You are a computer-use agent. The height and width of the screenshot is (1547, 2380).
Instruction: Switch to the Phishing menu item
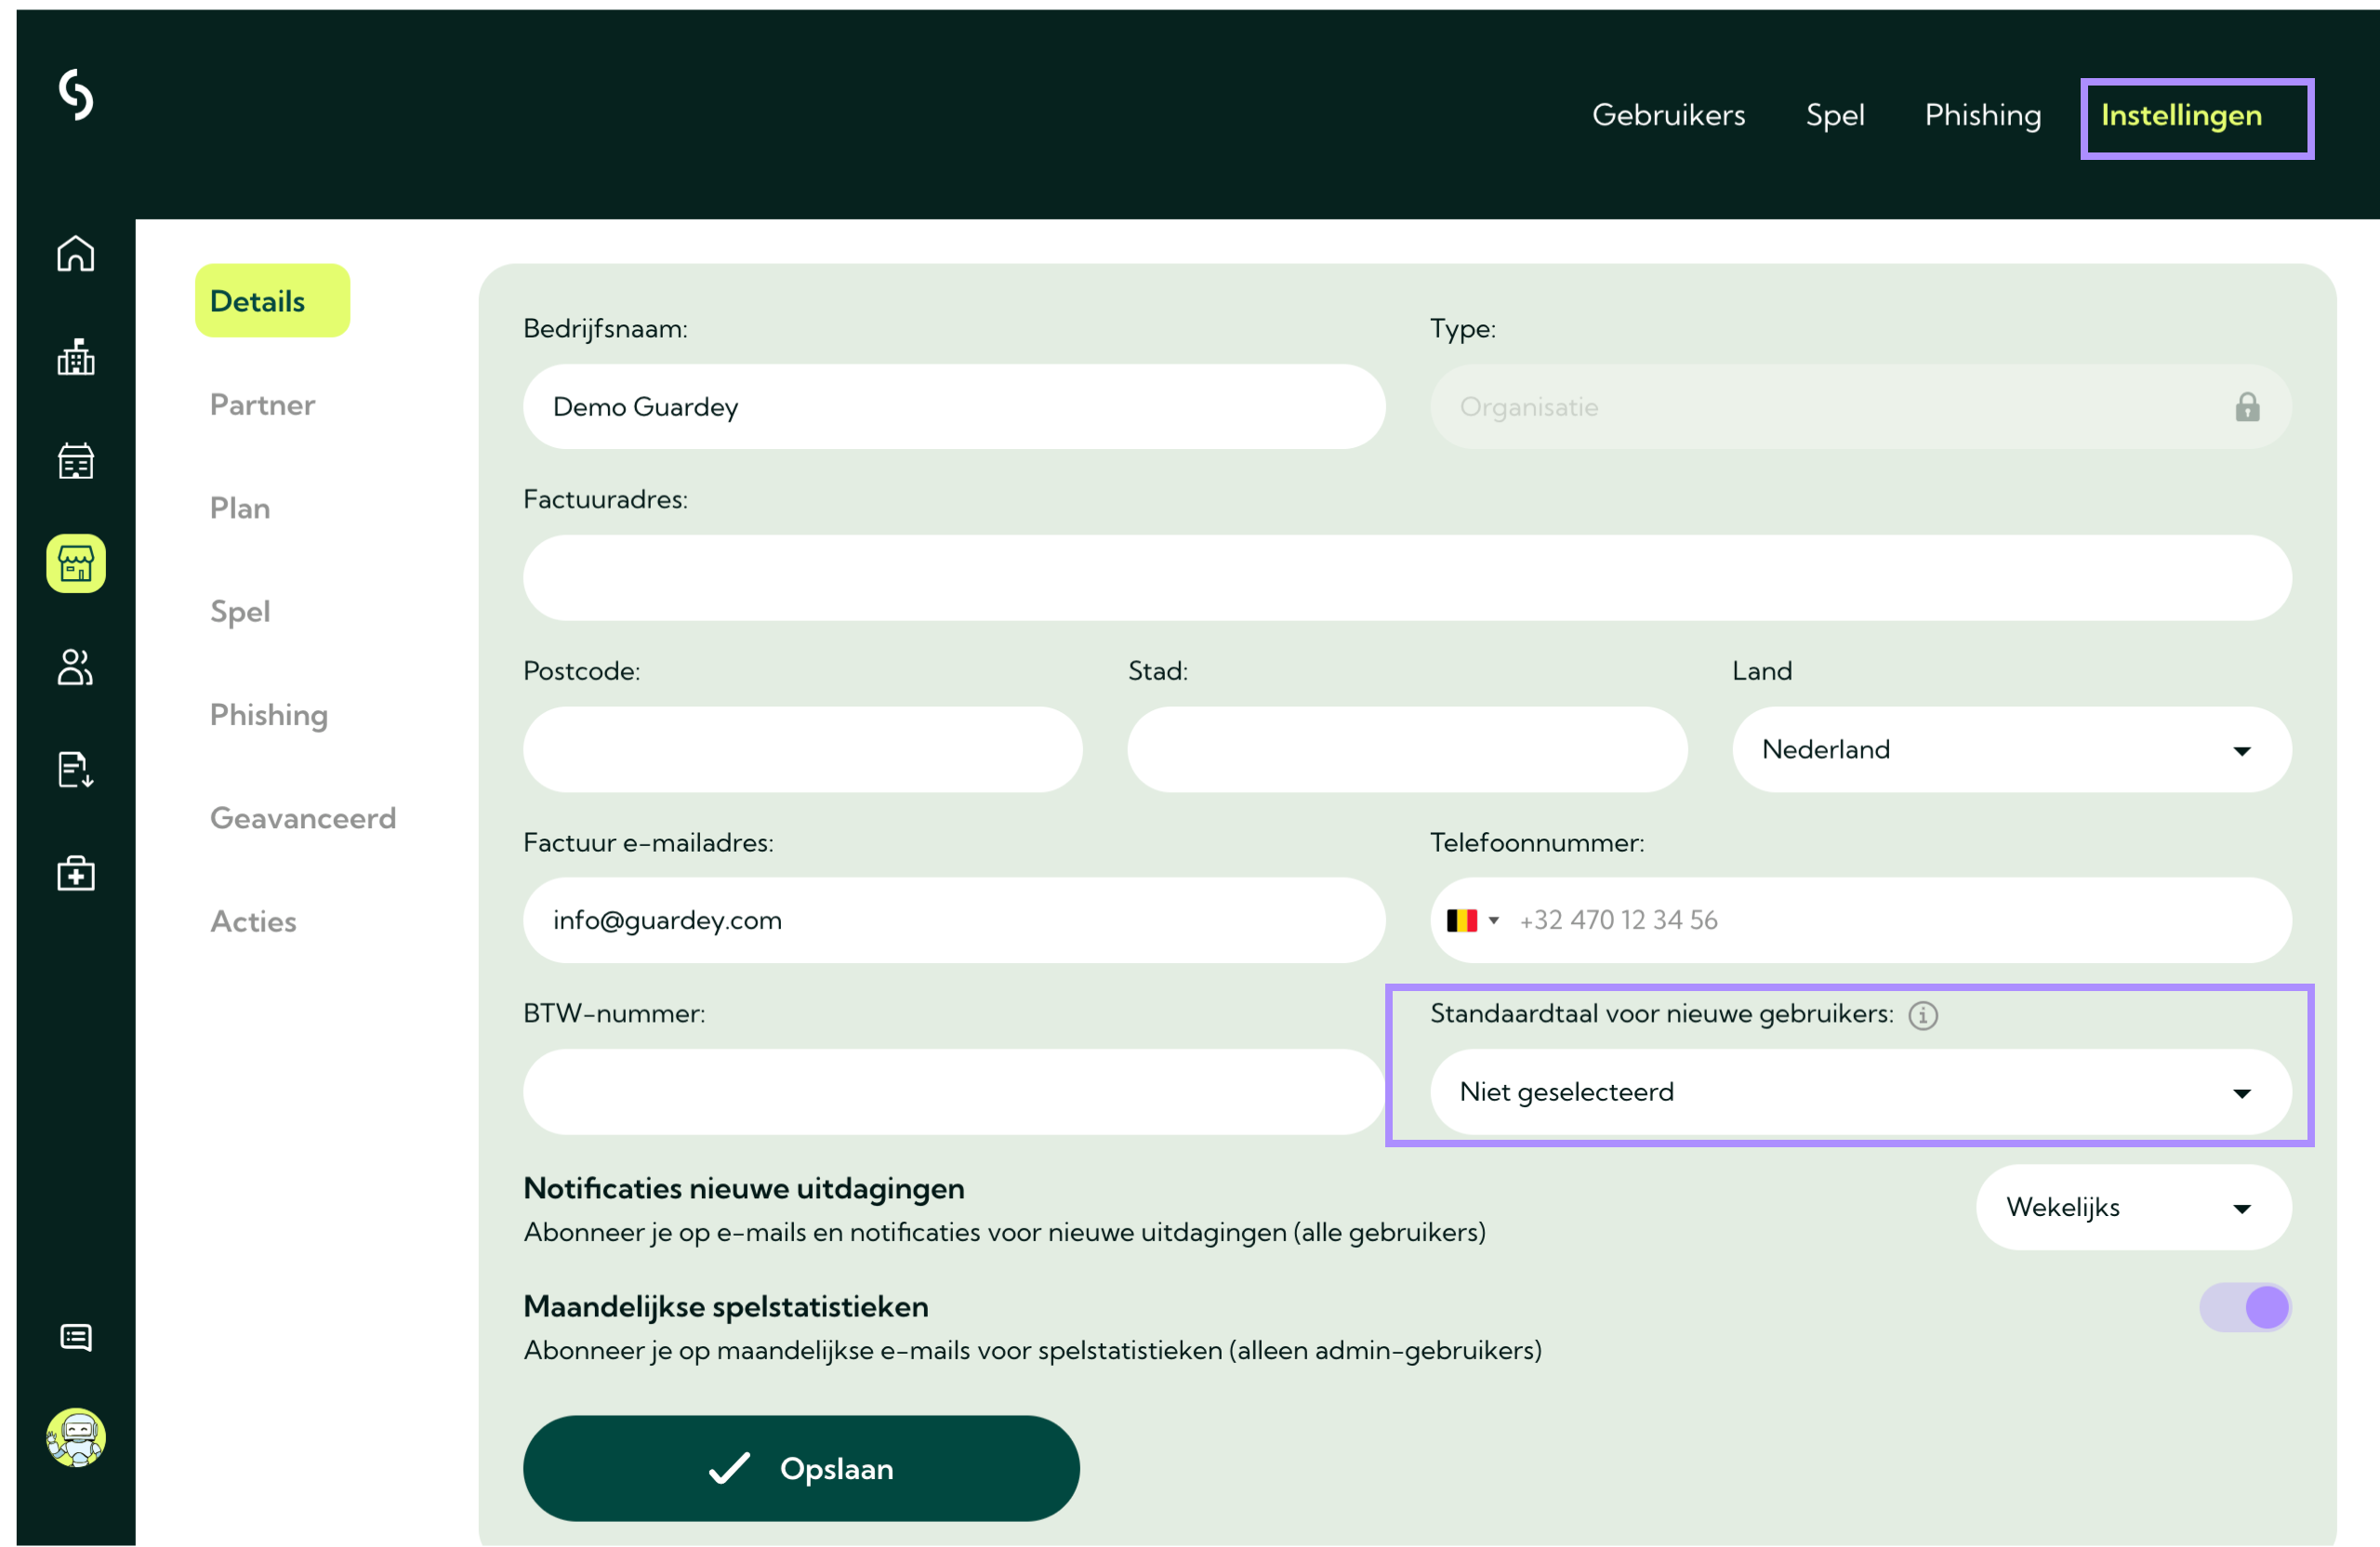[1983, 115]
